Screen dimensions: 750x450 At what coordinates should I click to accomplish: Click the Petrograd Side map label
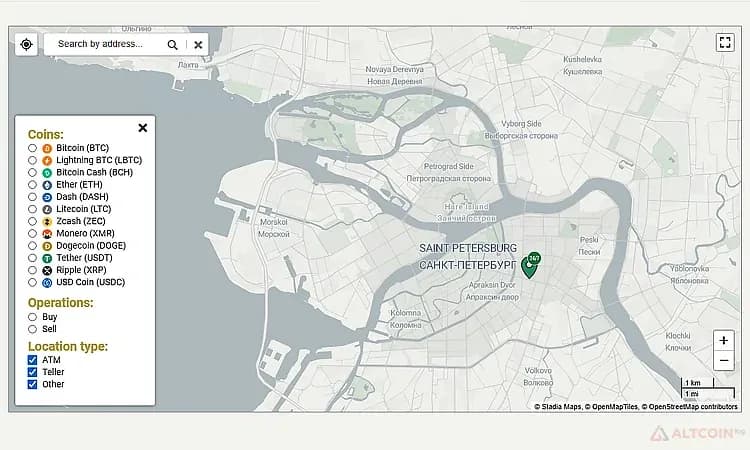pos(449,166)
